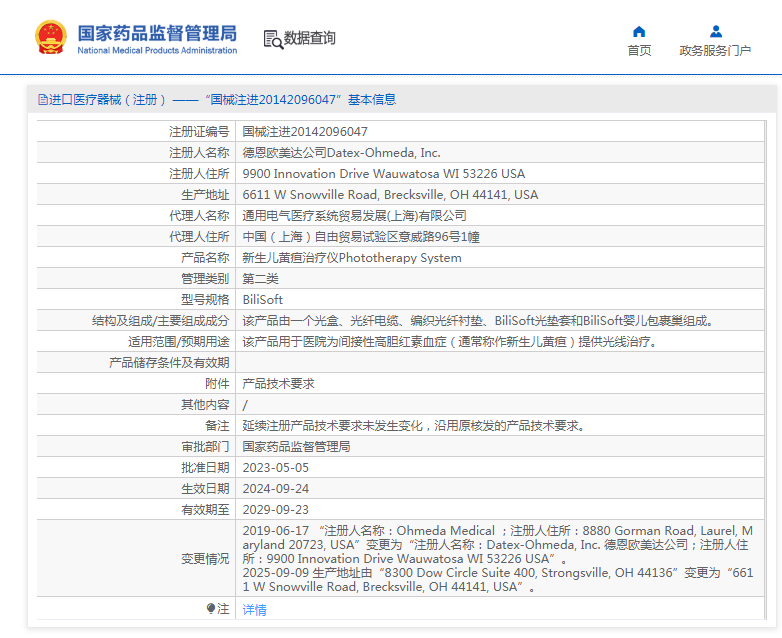Screen dimensions: 782x638
Task: Select the 结构及组成 description text
Action: (x=478, y=320)
